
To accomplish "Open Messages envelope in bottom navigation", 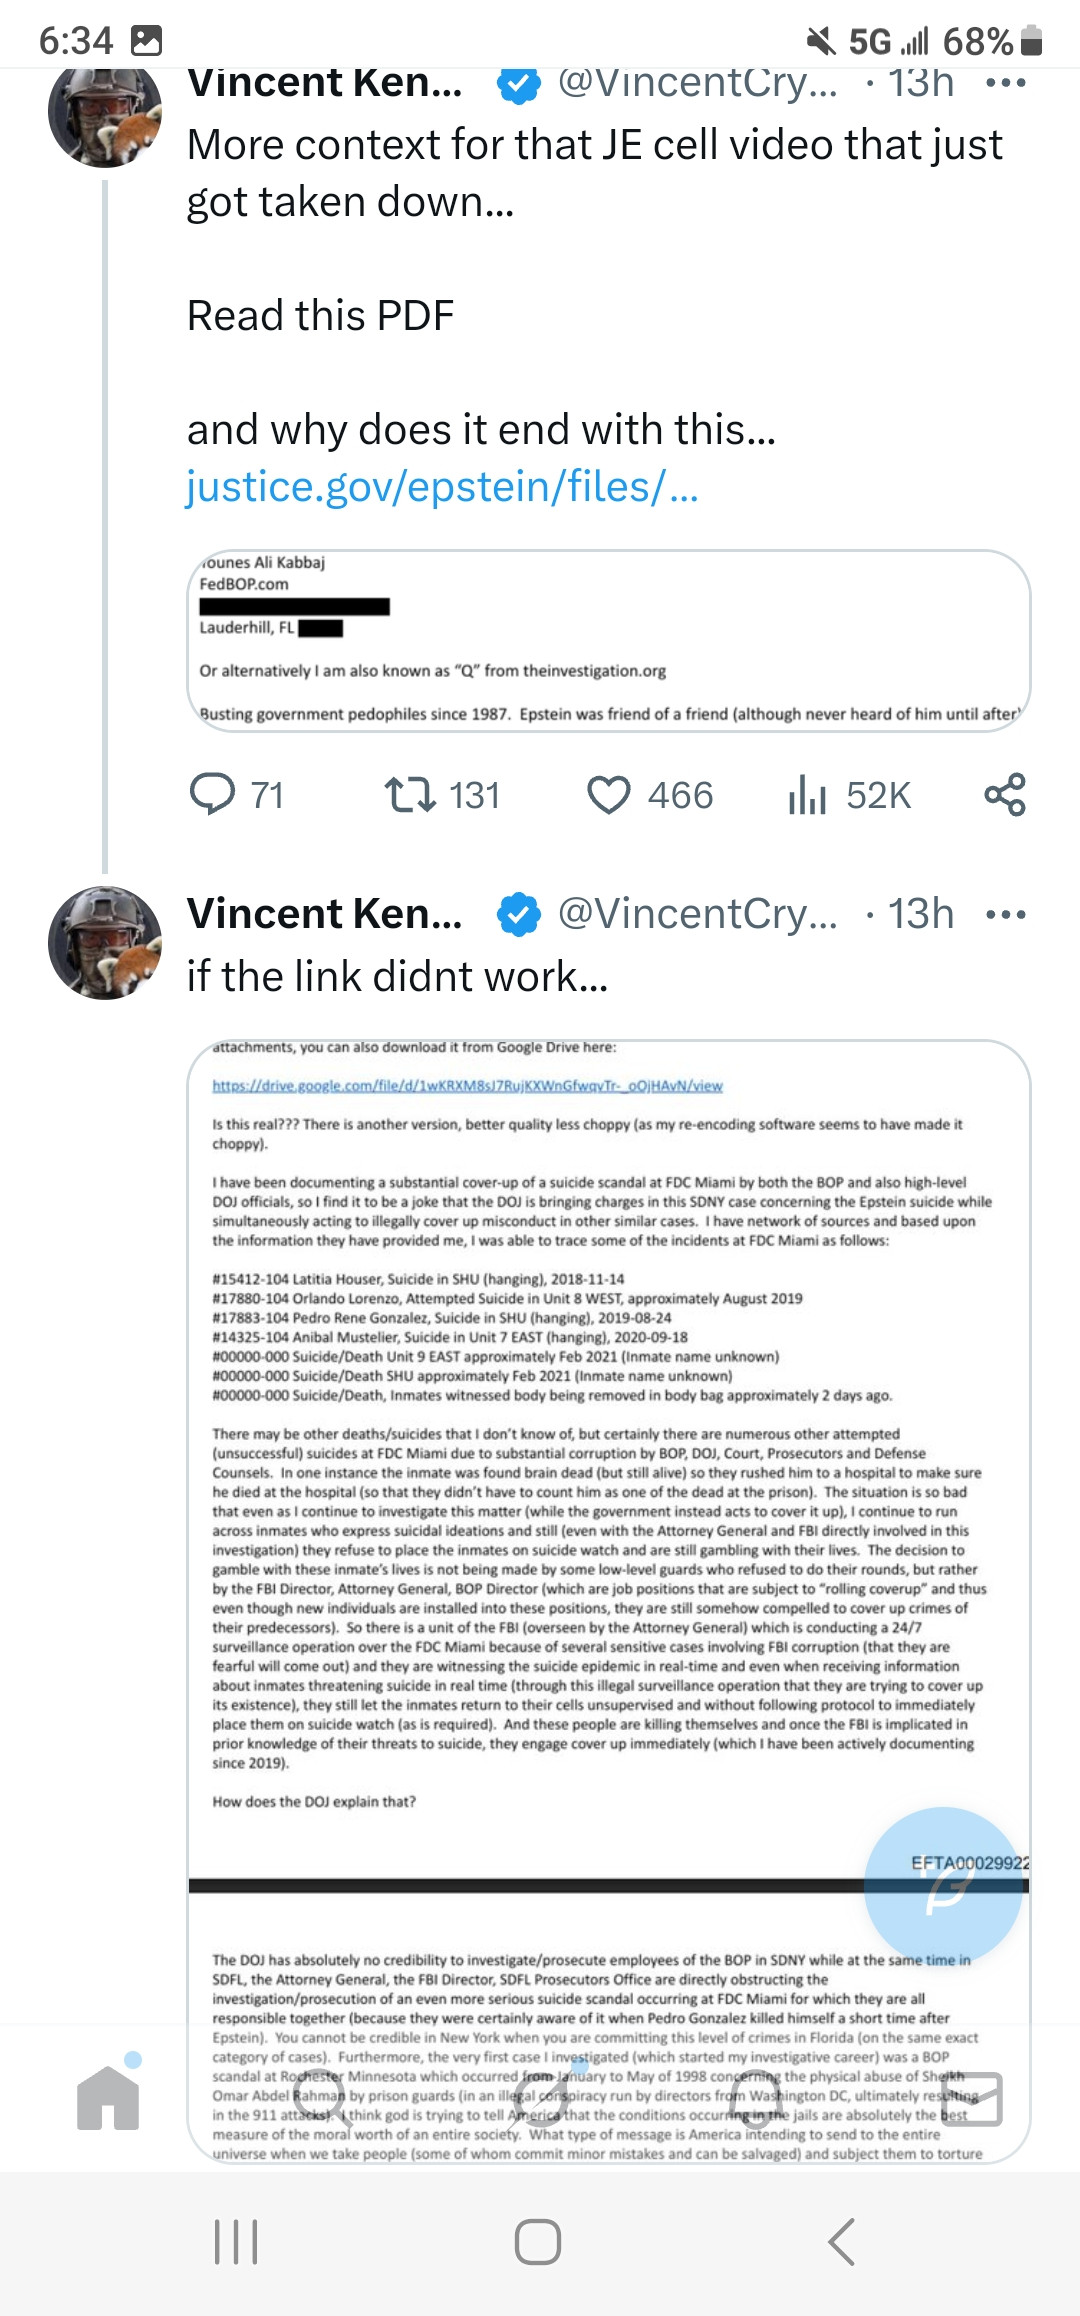I will click(970, 2098).
